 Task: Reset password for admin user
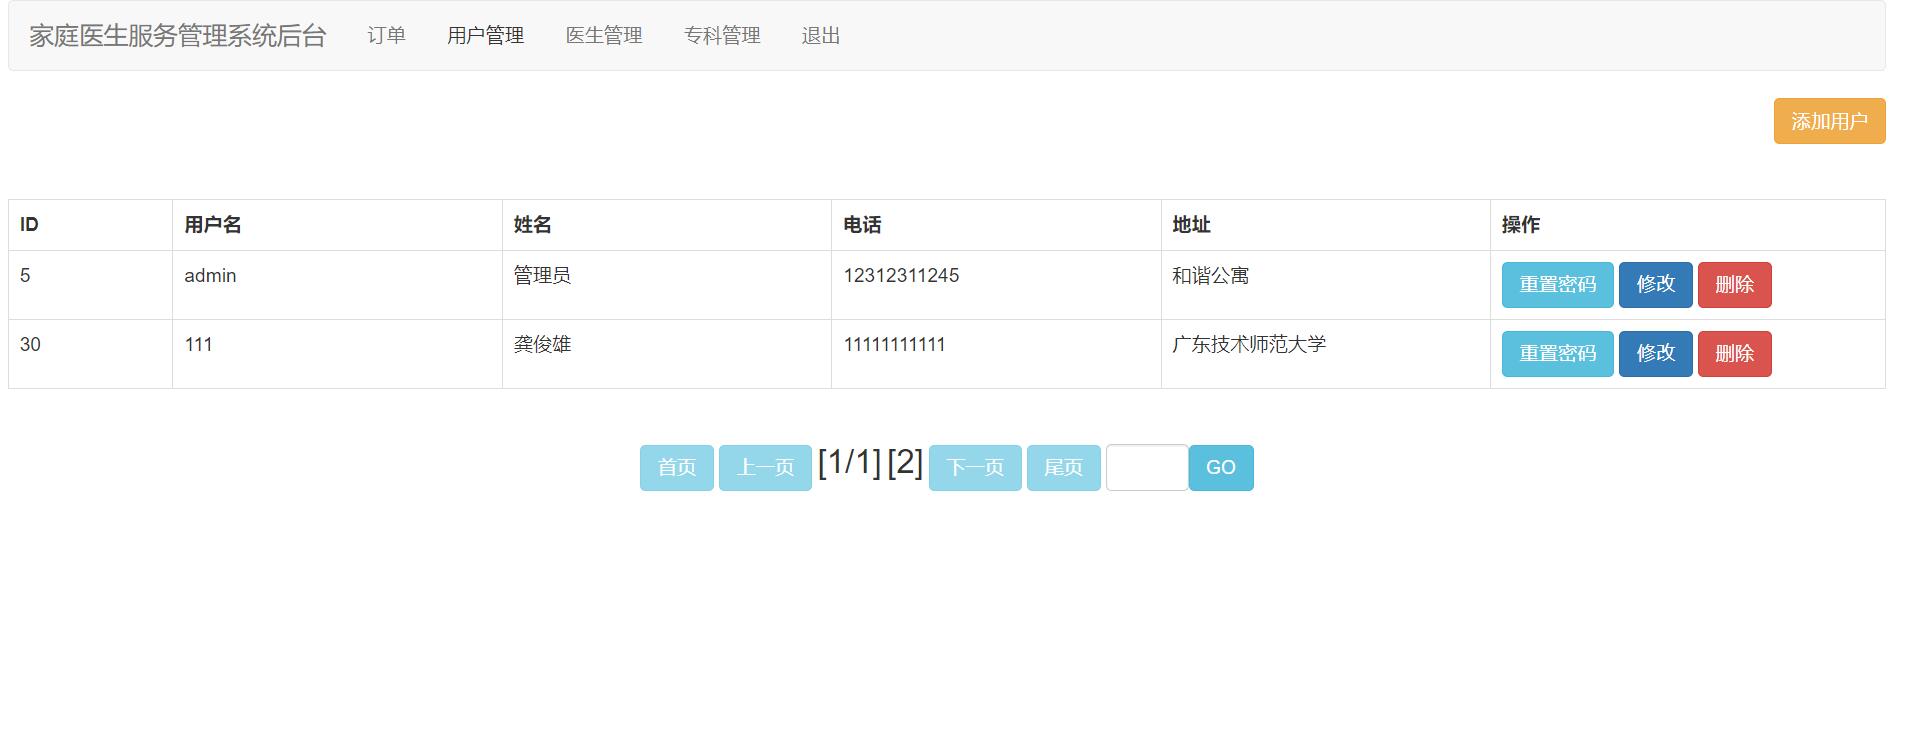point(1557,285)
